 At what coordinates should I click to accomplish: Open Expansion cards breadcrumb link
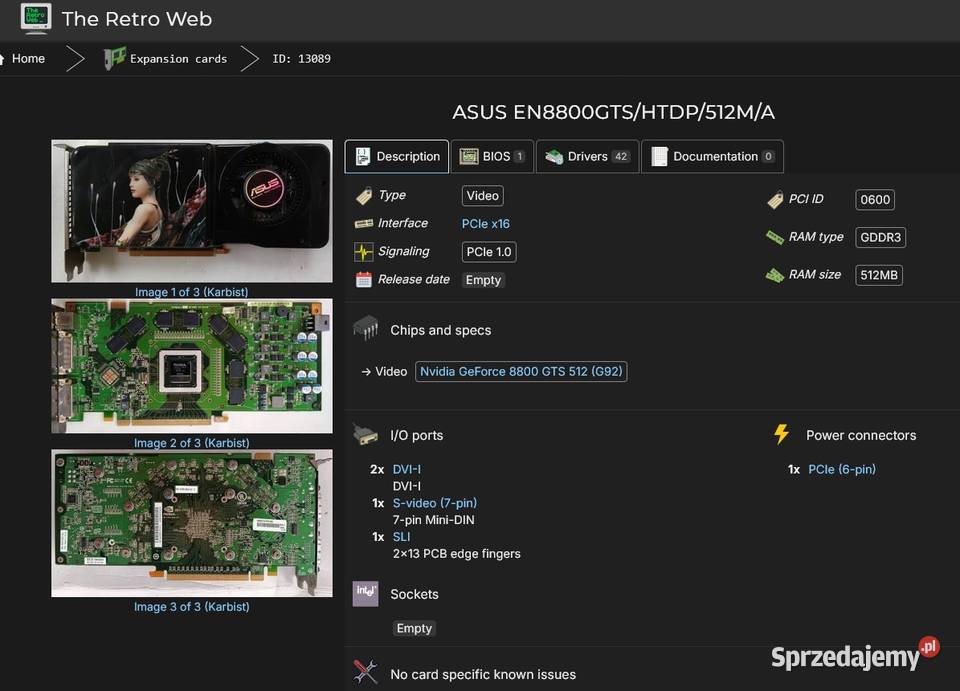(178, 59)
